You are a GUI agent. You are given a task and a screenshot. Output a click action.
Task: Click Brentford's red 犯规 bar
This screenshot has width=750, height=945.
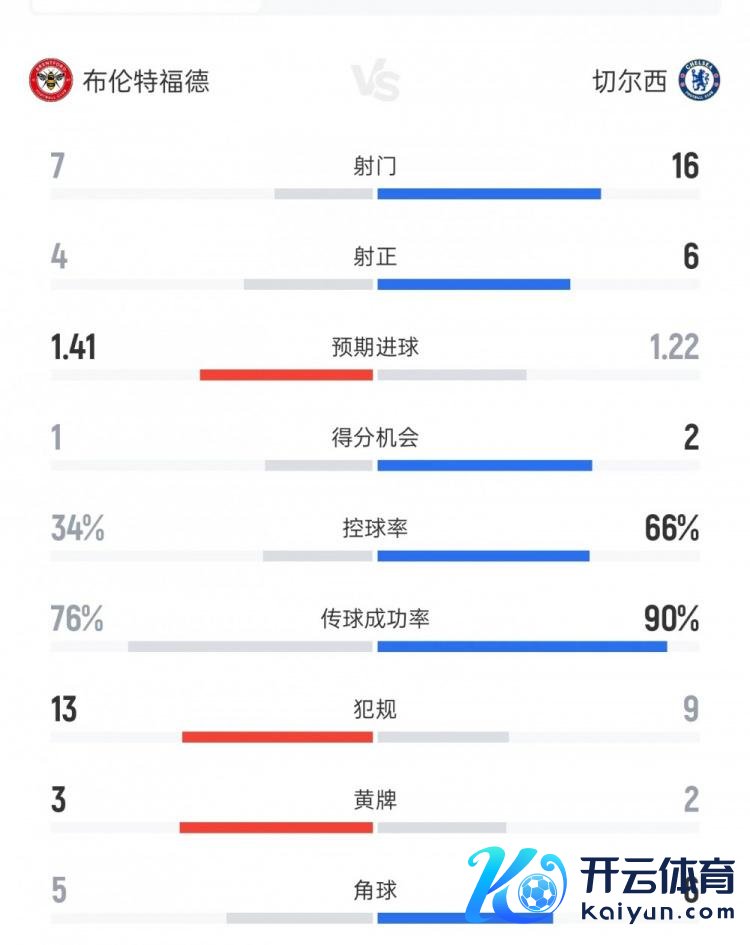(277, 737)
